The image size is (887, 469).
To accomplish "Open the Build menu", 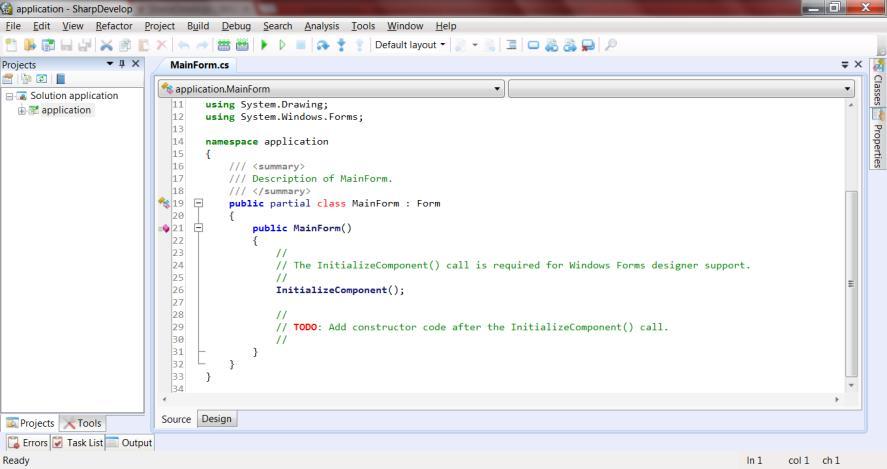I will (198, 26).
